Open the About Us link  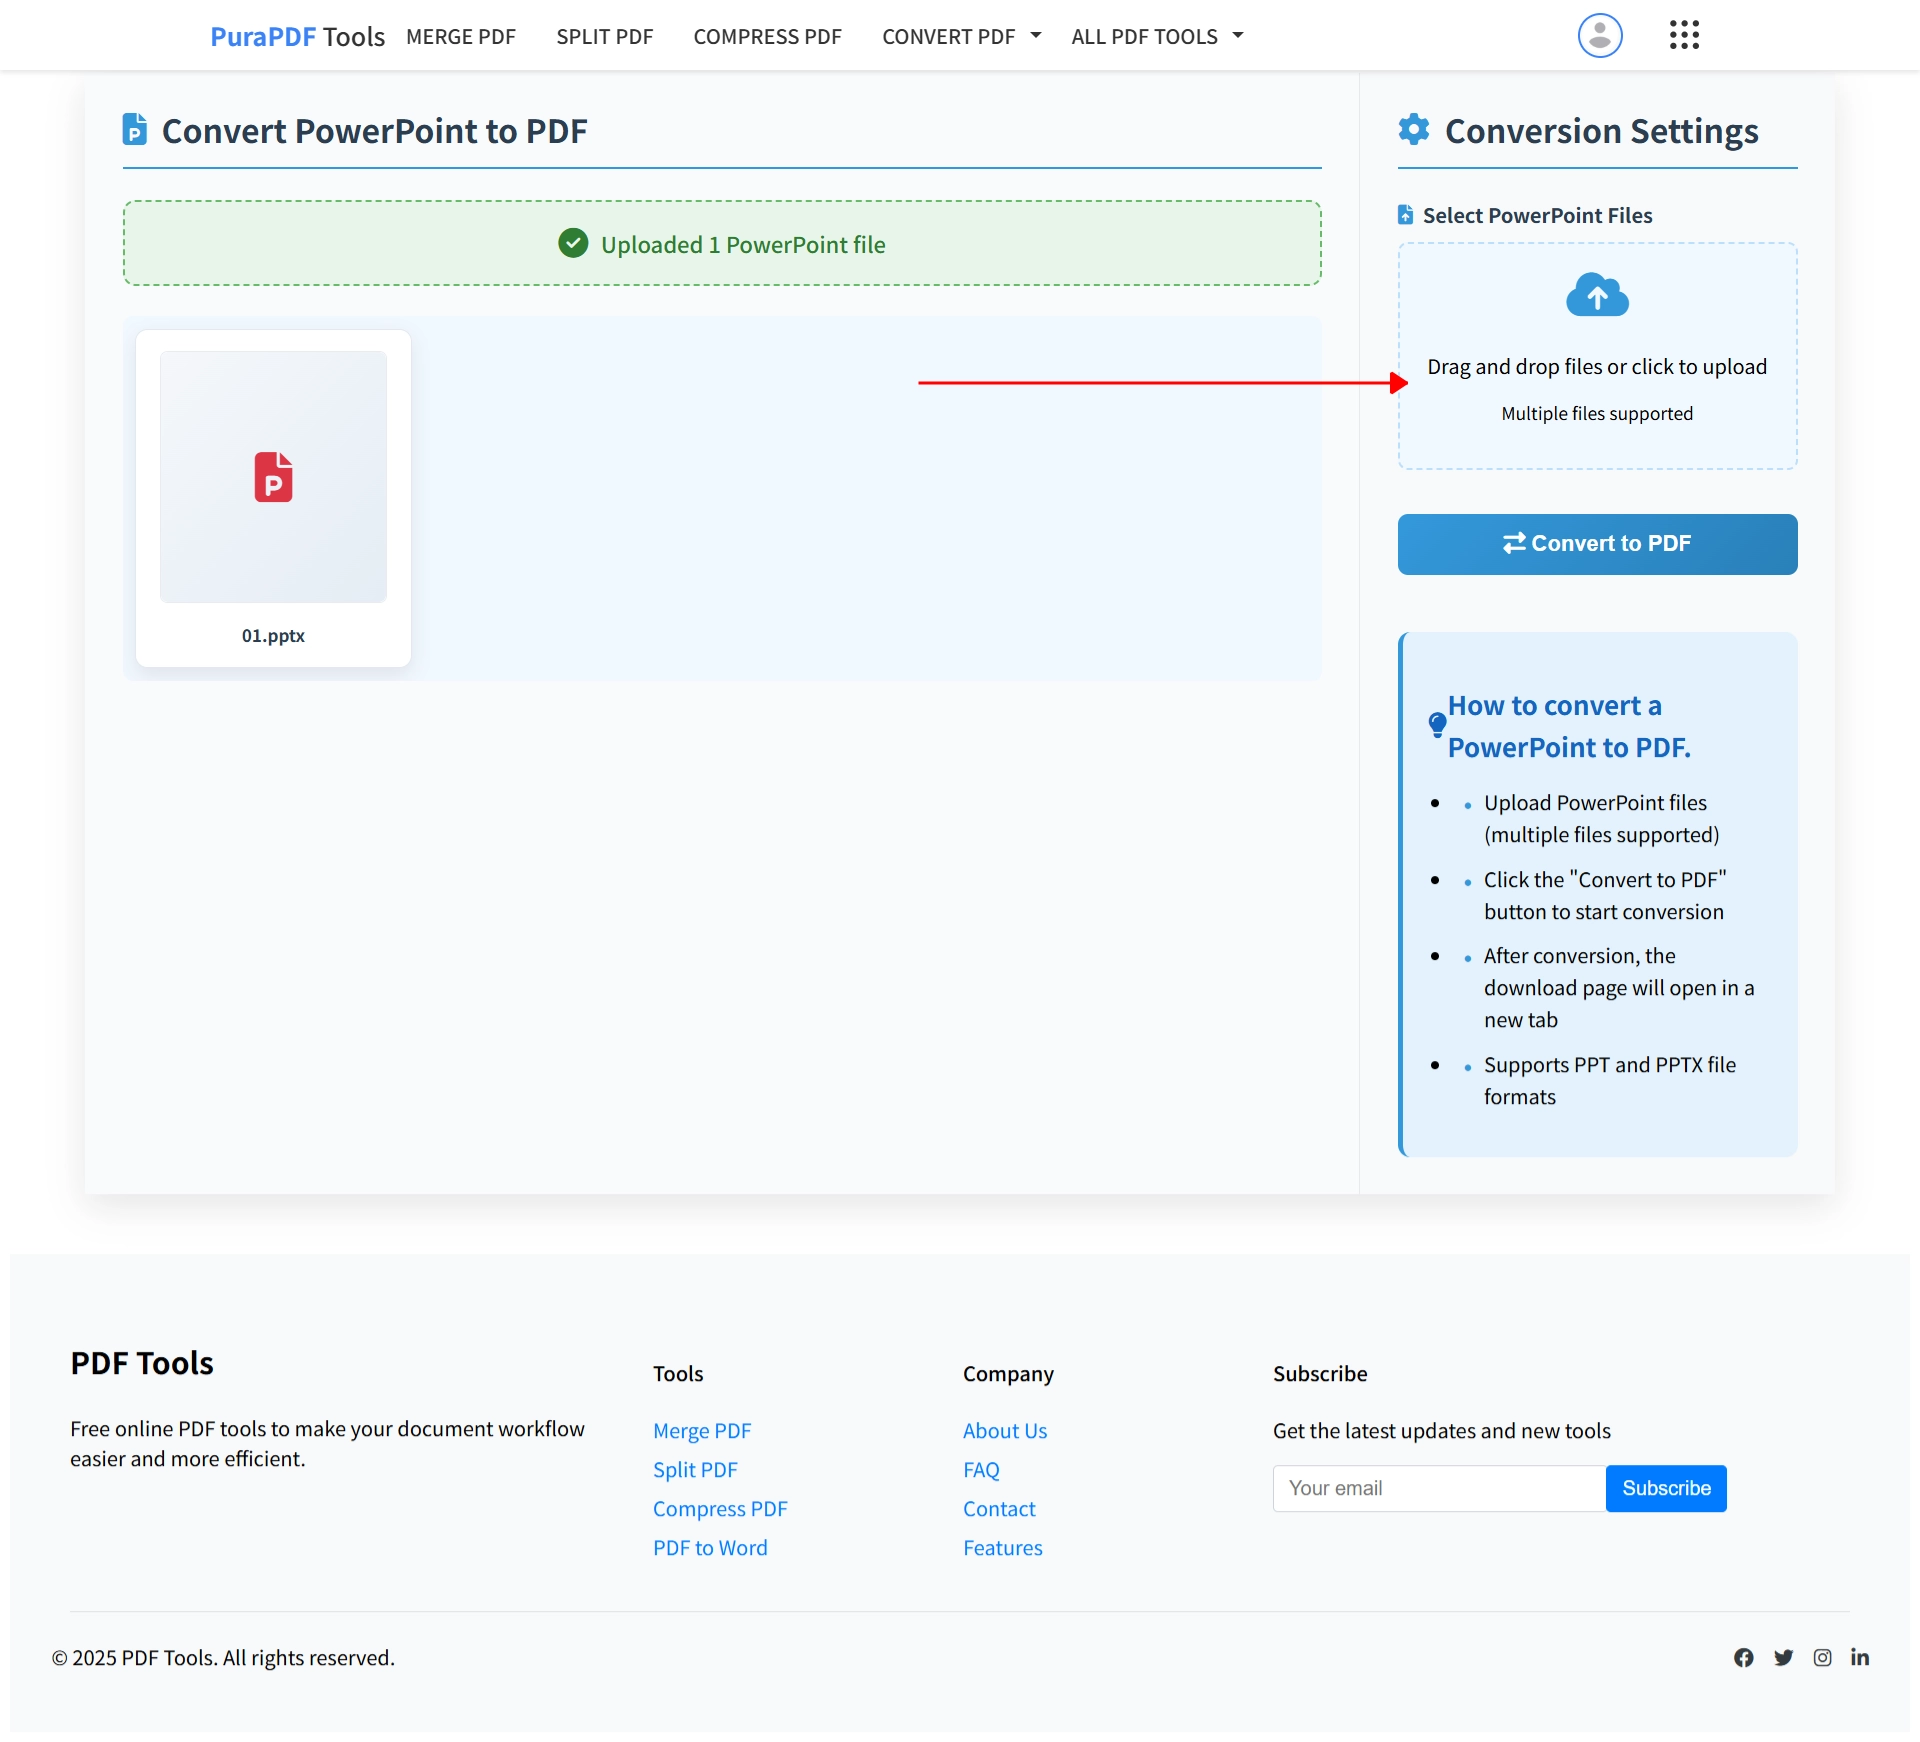coord(1005,1430)
